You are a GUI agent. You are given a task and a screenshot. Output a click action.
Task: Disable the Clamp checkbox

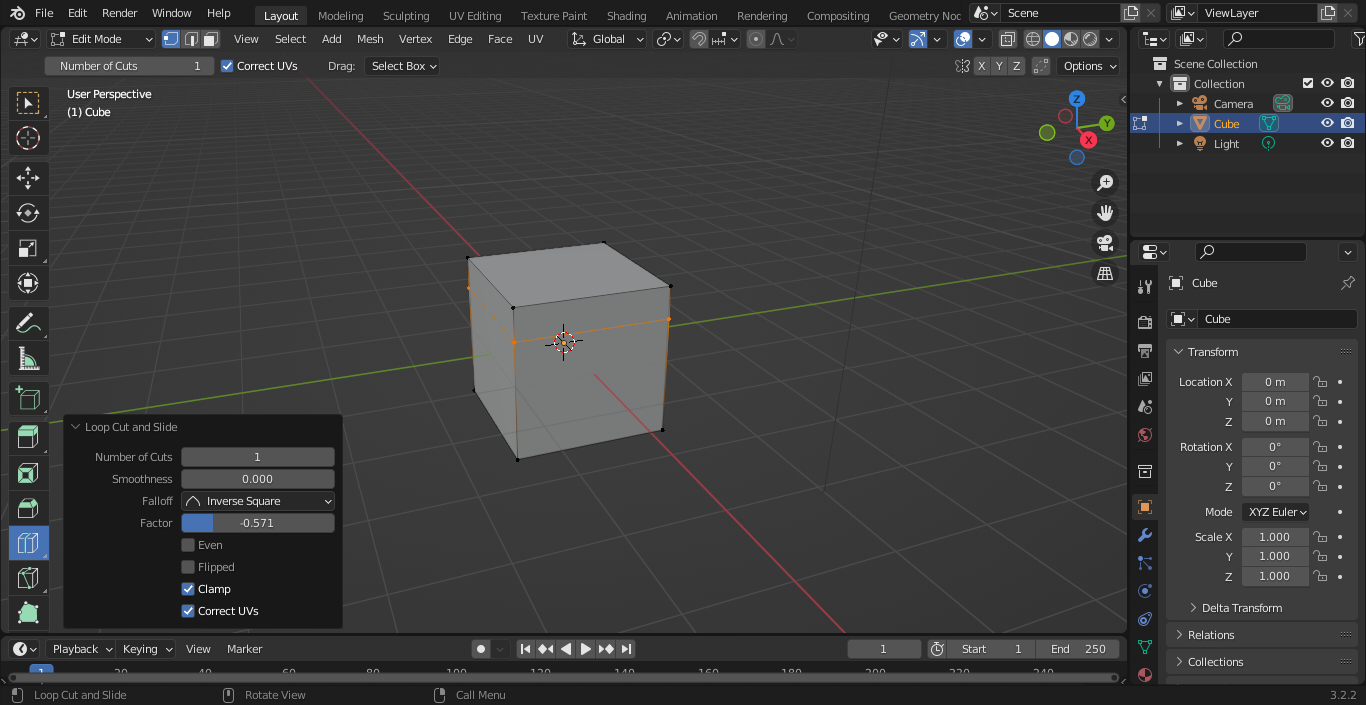coord(188,589)
